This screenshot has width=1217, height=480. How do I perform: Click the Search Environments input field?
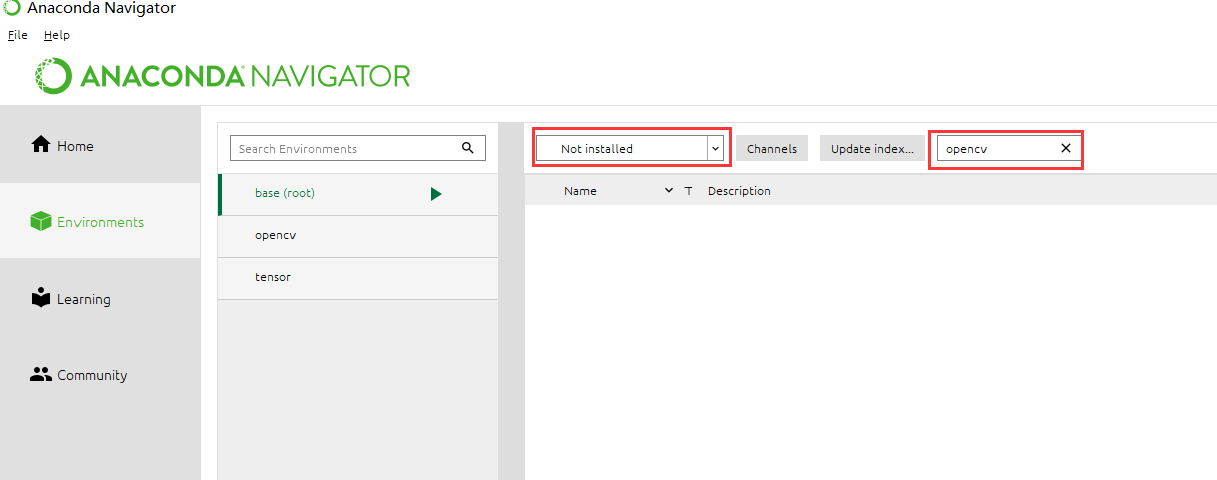pos(358,148)
